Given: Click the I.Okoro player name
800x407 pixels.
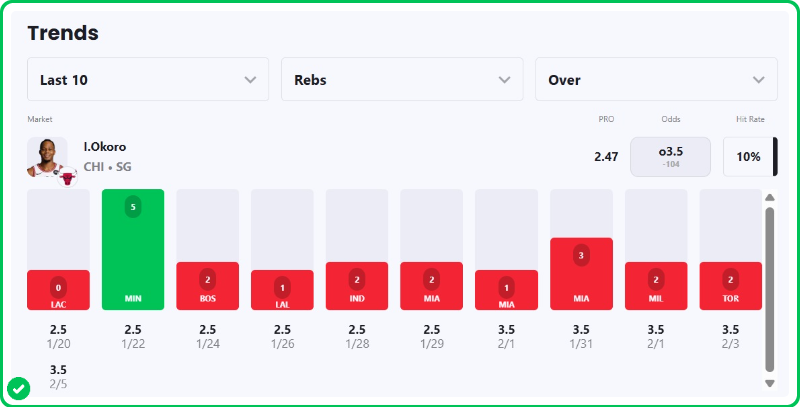Looking at the screenshot, I should pos(105,147).
